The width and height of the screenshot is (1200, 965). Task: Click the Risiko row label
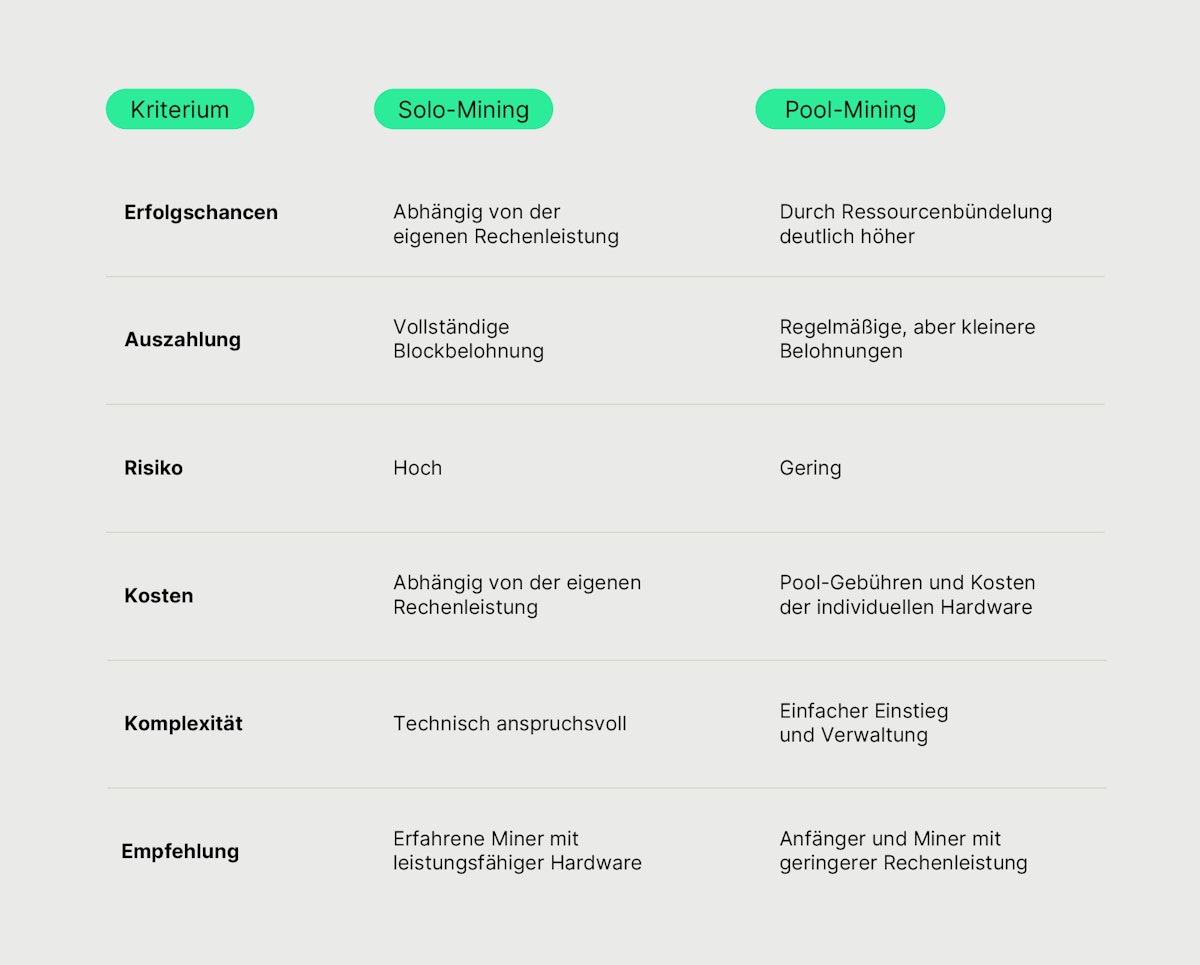click(x=153, y=467)
